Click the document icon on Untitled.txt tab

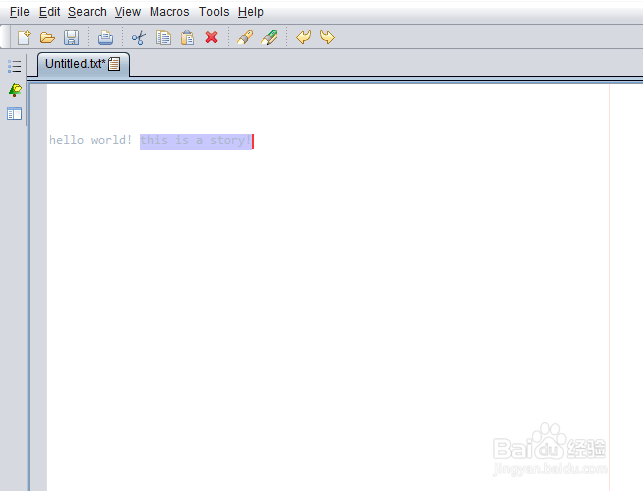point(114,64)
